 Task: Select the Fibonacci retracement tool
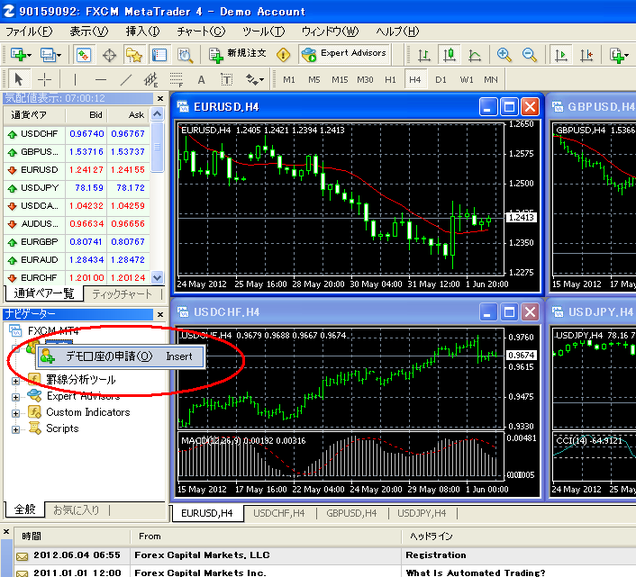pyautogui.click(x=176, y=79)
